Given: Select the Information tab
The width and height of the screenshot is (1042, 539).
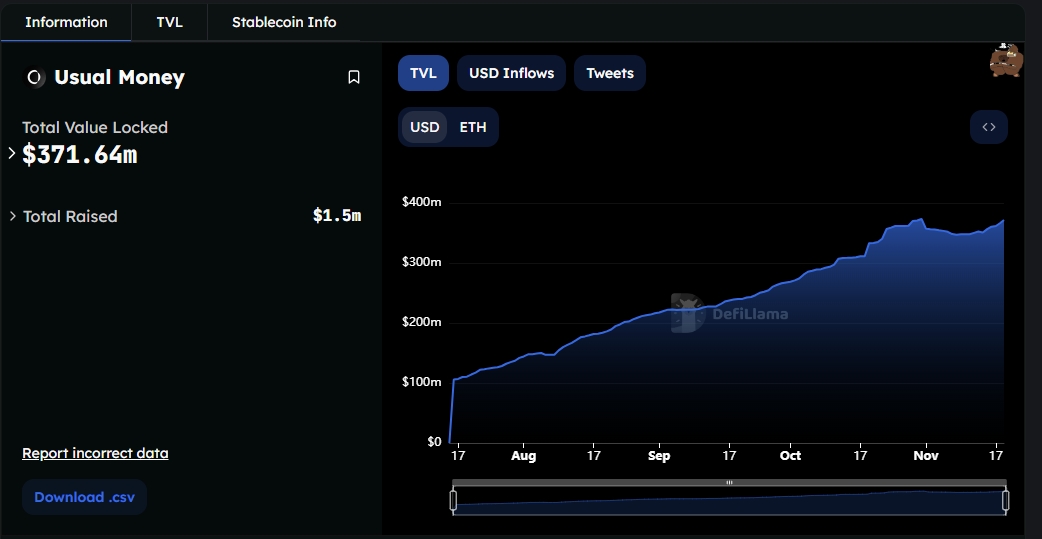Looking at the screenshot, I should point(66,22).
